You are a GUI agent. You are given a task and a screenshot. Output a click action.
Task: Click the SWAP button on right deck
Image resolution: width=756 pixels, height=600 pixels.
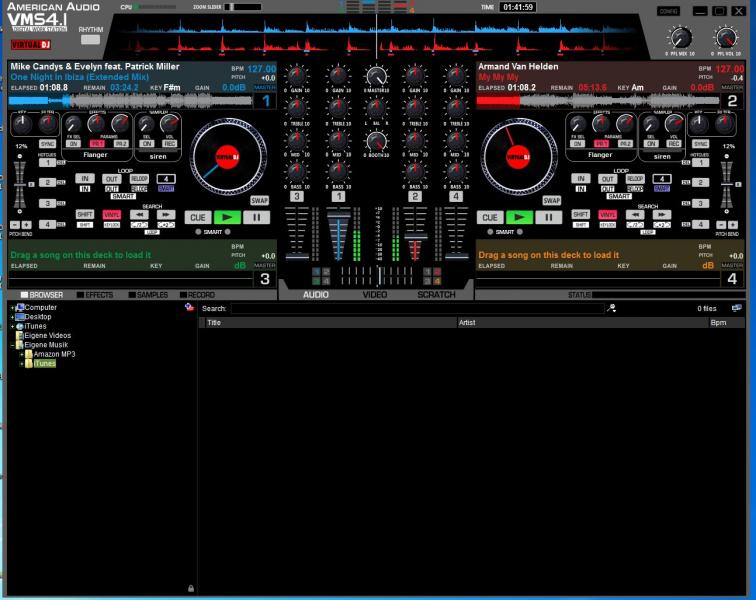pyautogui.click(x=551, y=200)
